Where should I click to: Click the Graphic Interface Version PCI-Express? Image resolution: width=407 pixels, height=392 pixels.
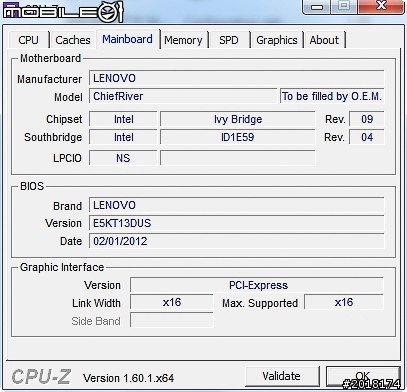pos(257,285)
